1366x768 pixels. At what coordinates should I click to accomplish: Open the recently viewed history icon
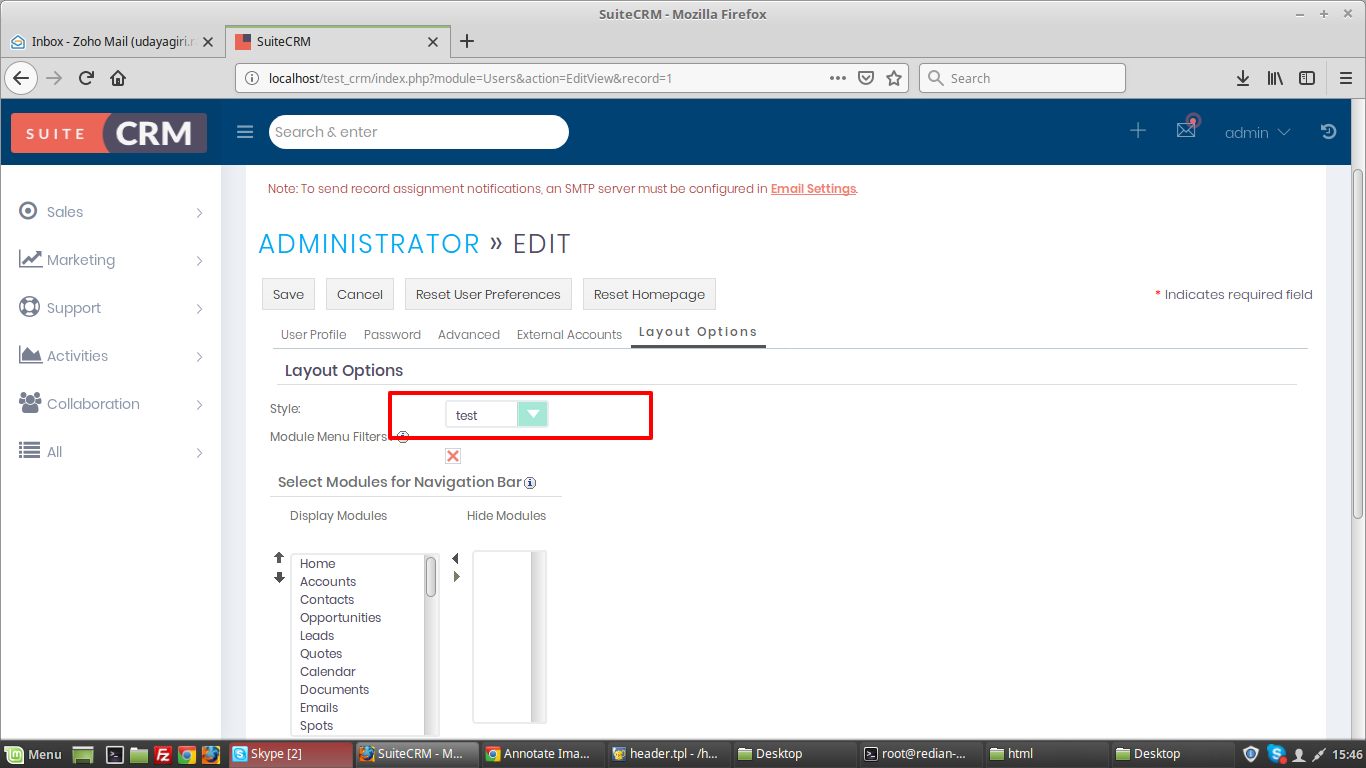point(1328,131)
